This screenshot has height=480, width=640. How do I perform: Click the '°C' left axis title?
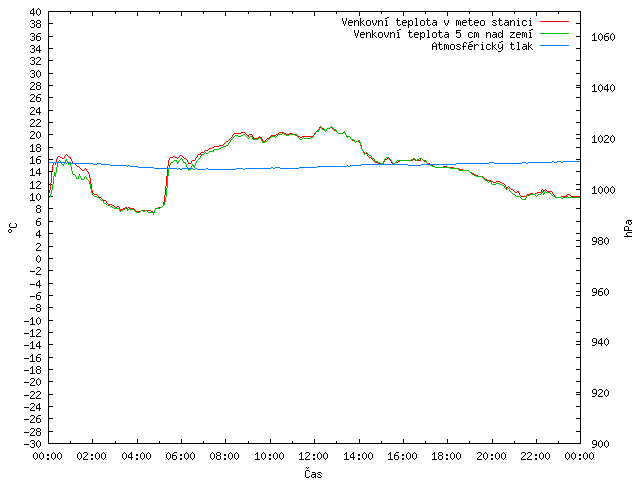[13, 228]
